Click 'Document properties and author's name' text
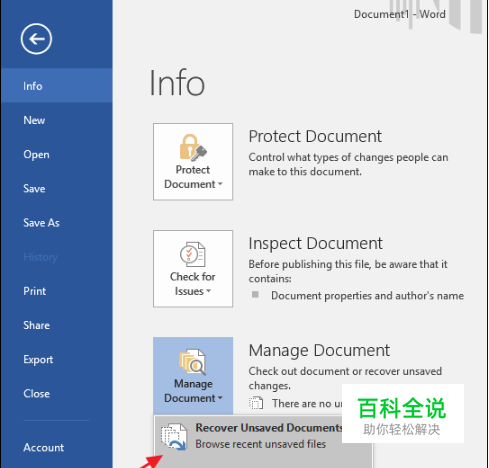 367,296
